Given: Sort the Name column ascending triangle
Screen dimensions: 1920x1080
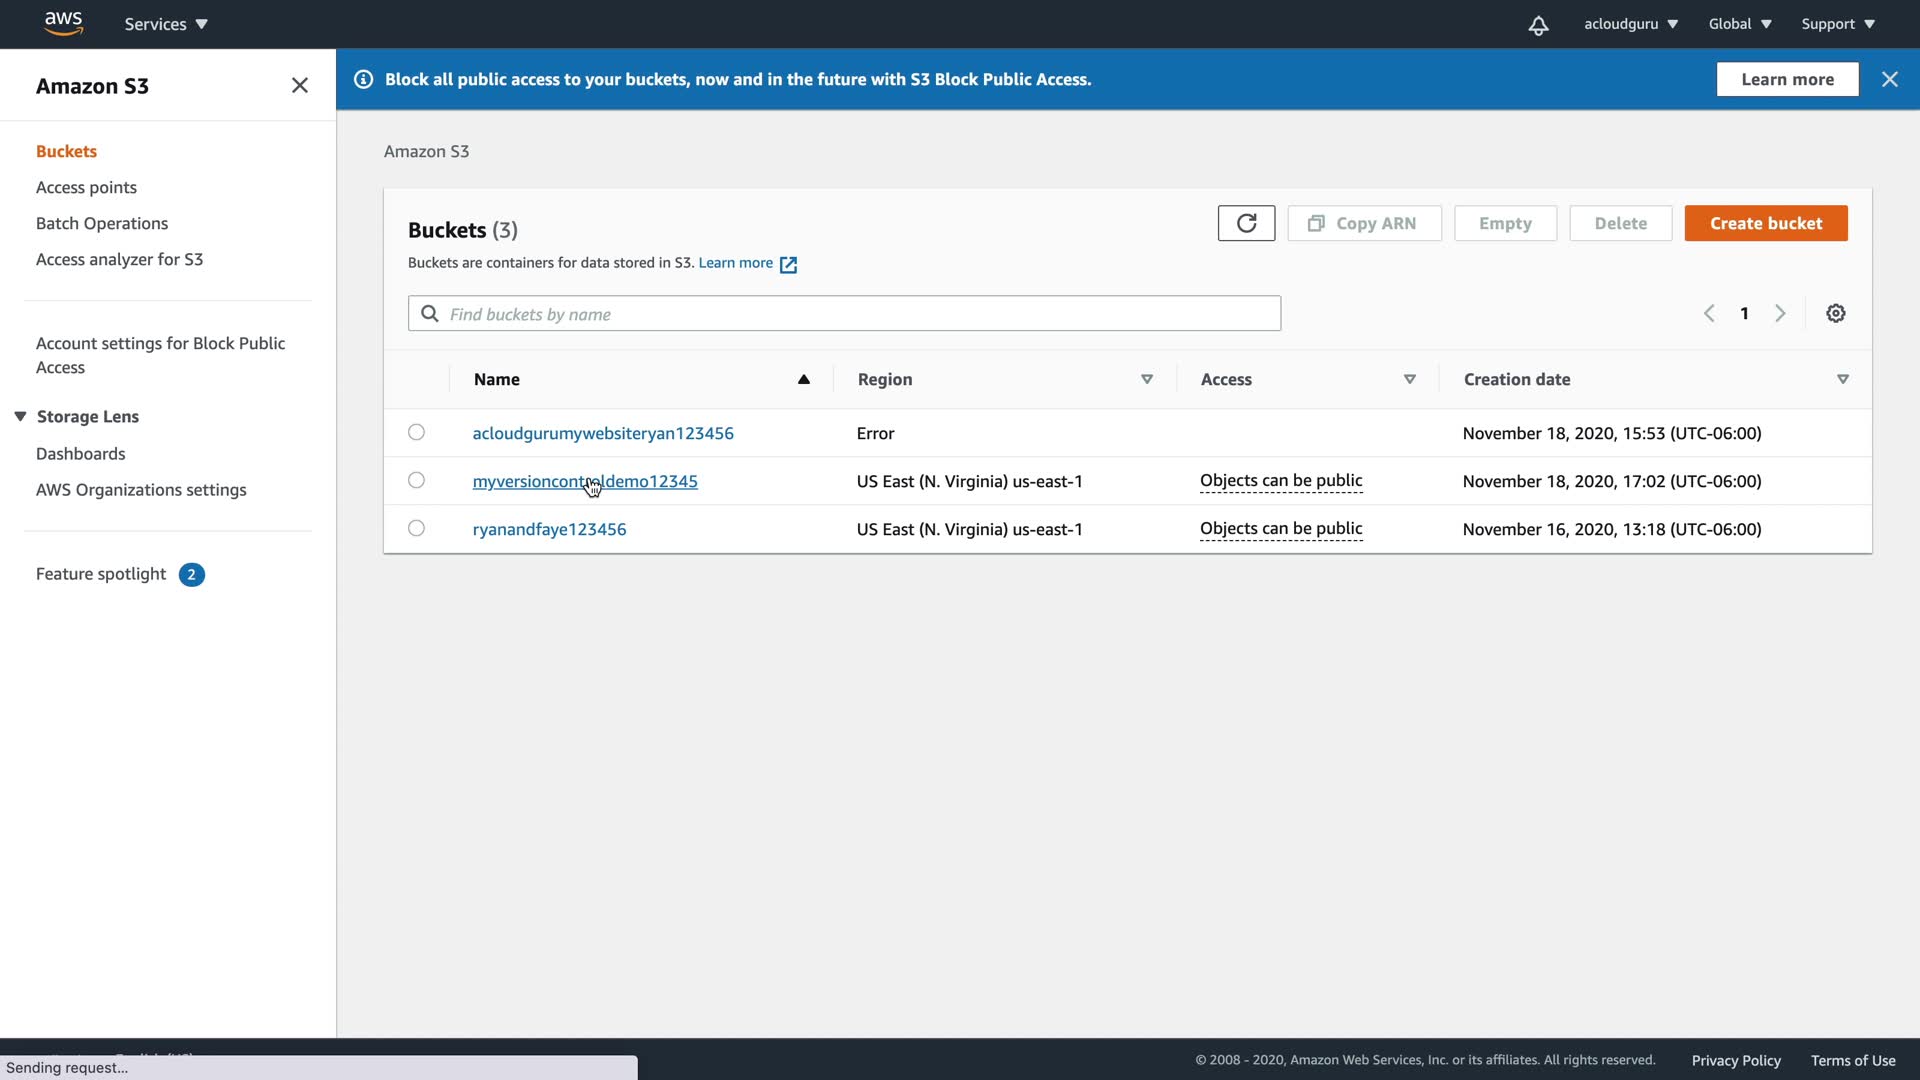Looking at the screenshot, I should [803, 379].
